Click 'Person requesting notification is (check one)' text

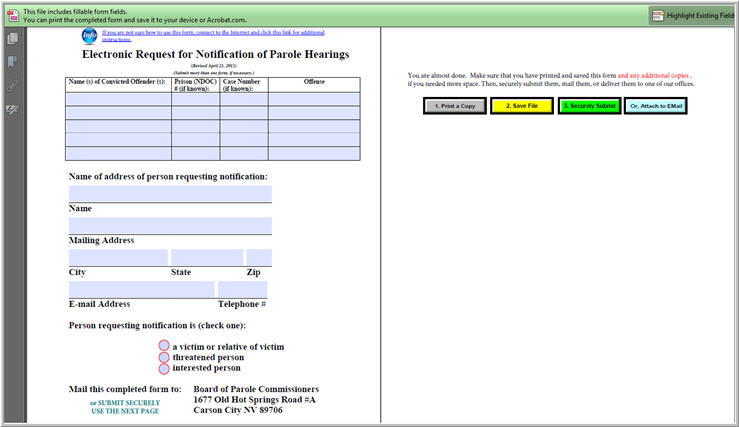157,325
